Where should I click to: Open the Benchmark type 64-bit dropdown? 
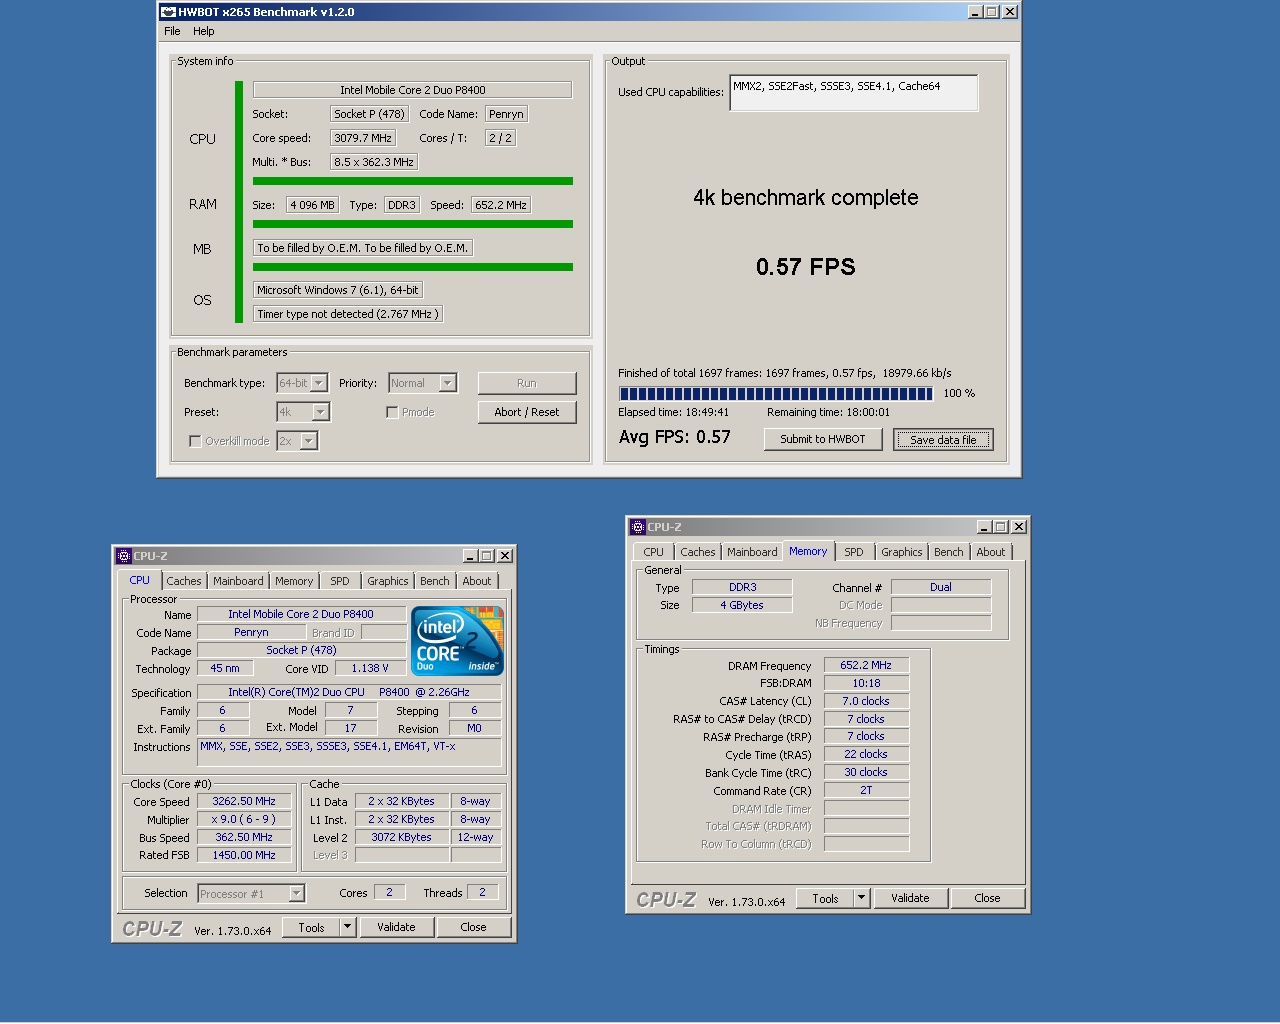pyautogui.click(x=302, y=383)
